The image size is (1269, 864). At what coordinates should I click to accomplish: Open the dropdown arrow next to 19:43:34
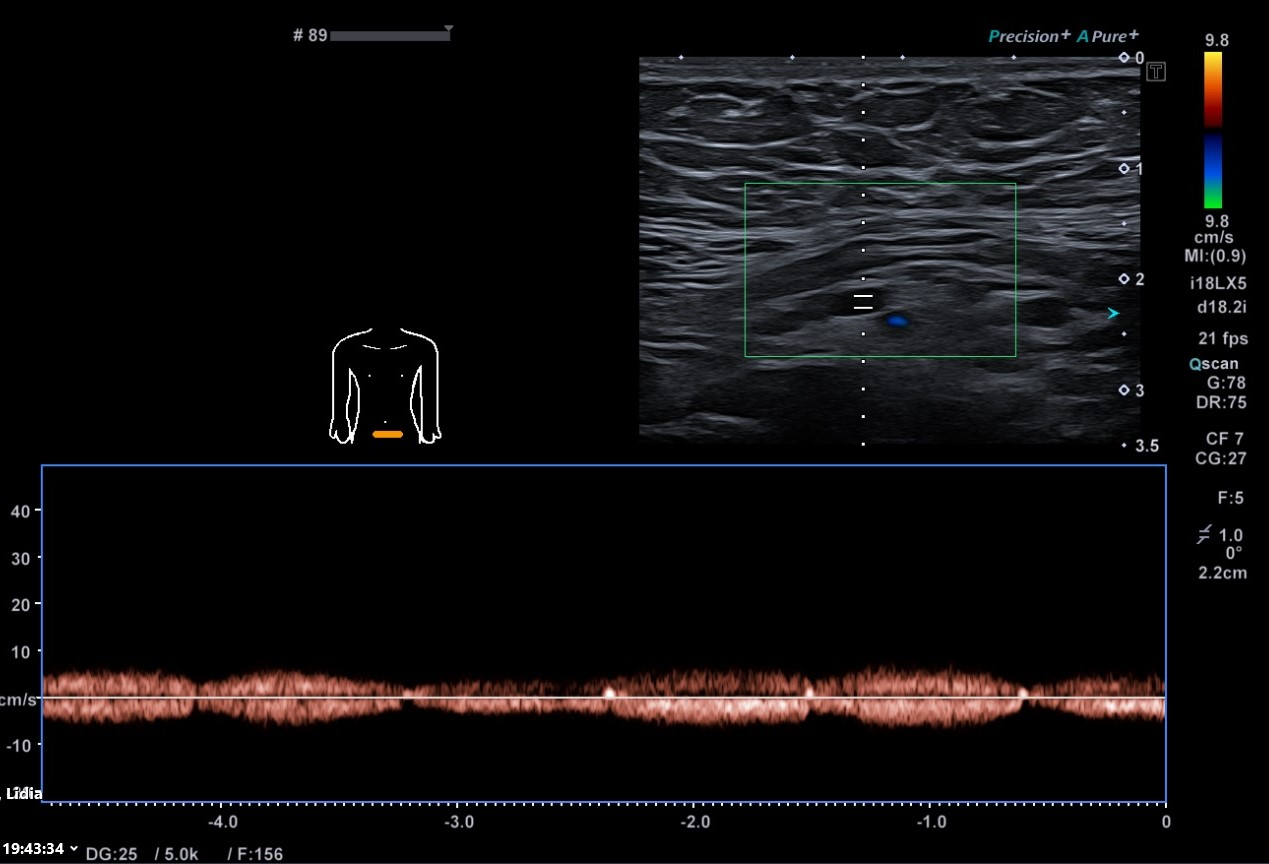73,848
